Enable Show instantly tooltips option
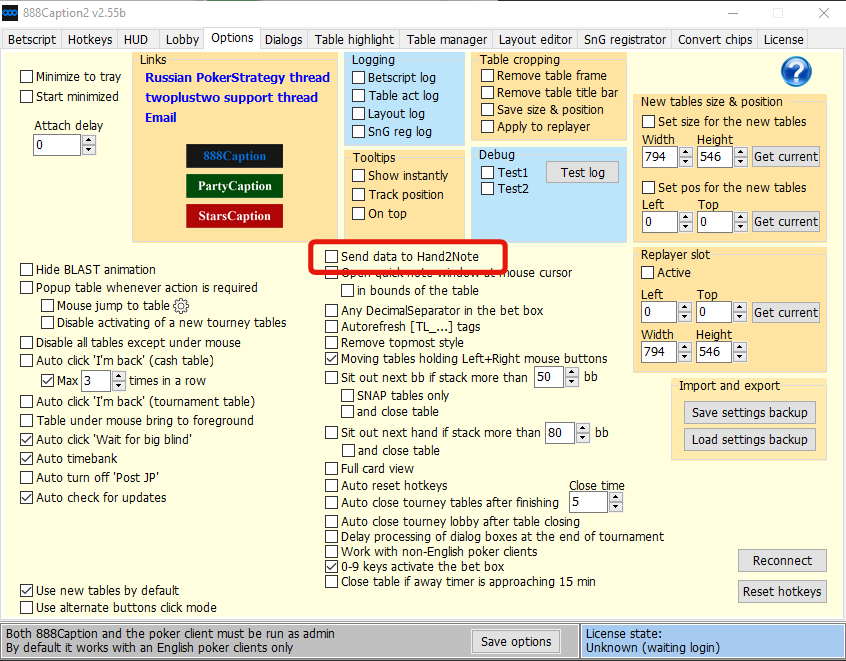 point(358,176)
